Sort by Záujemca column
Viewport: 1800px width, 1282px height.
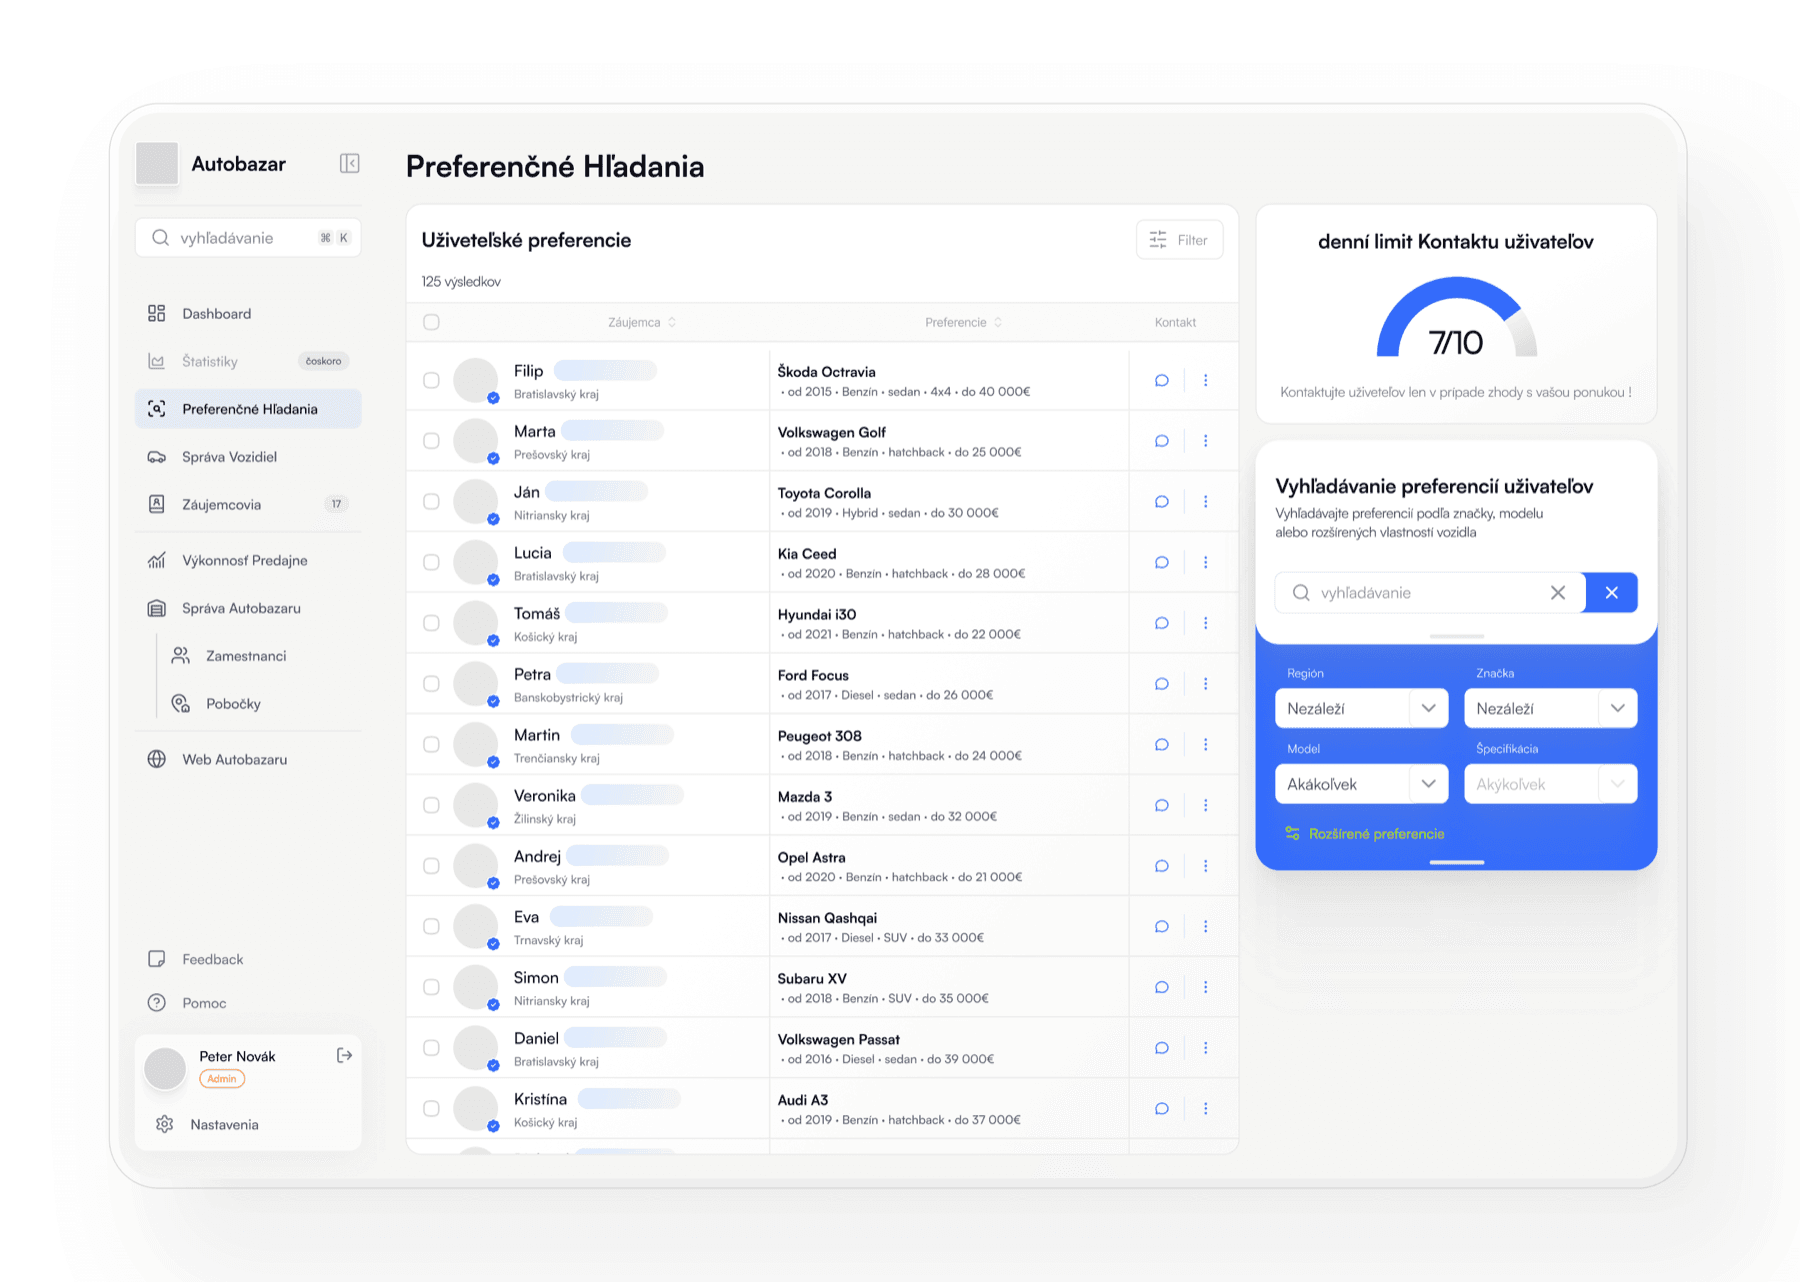[642, 322]
